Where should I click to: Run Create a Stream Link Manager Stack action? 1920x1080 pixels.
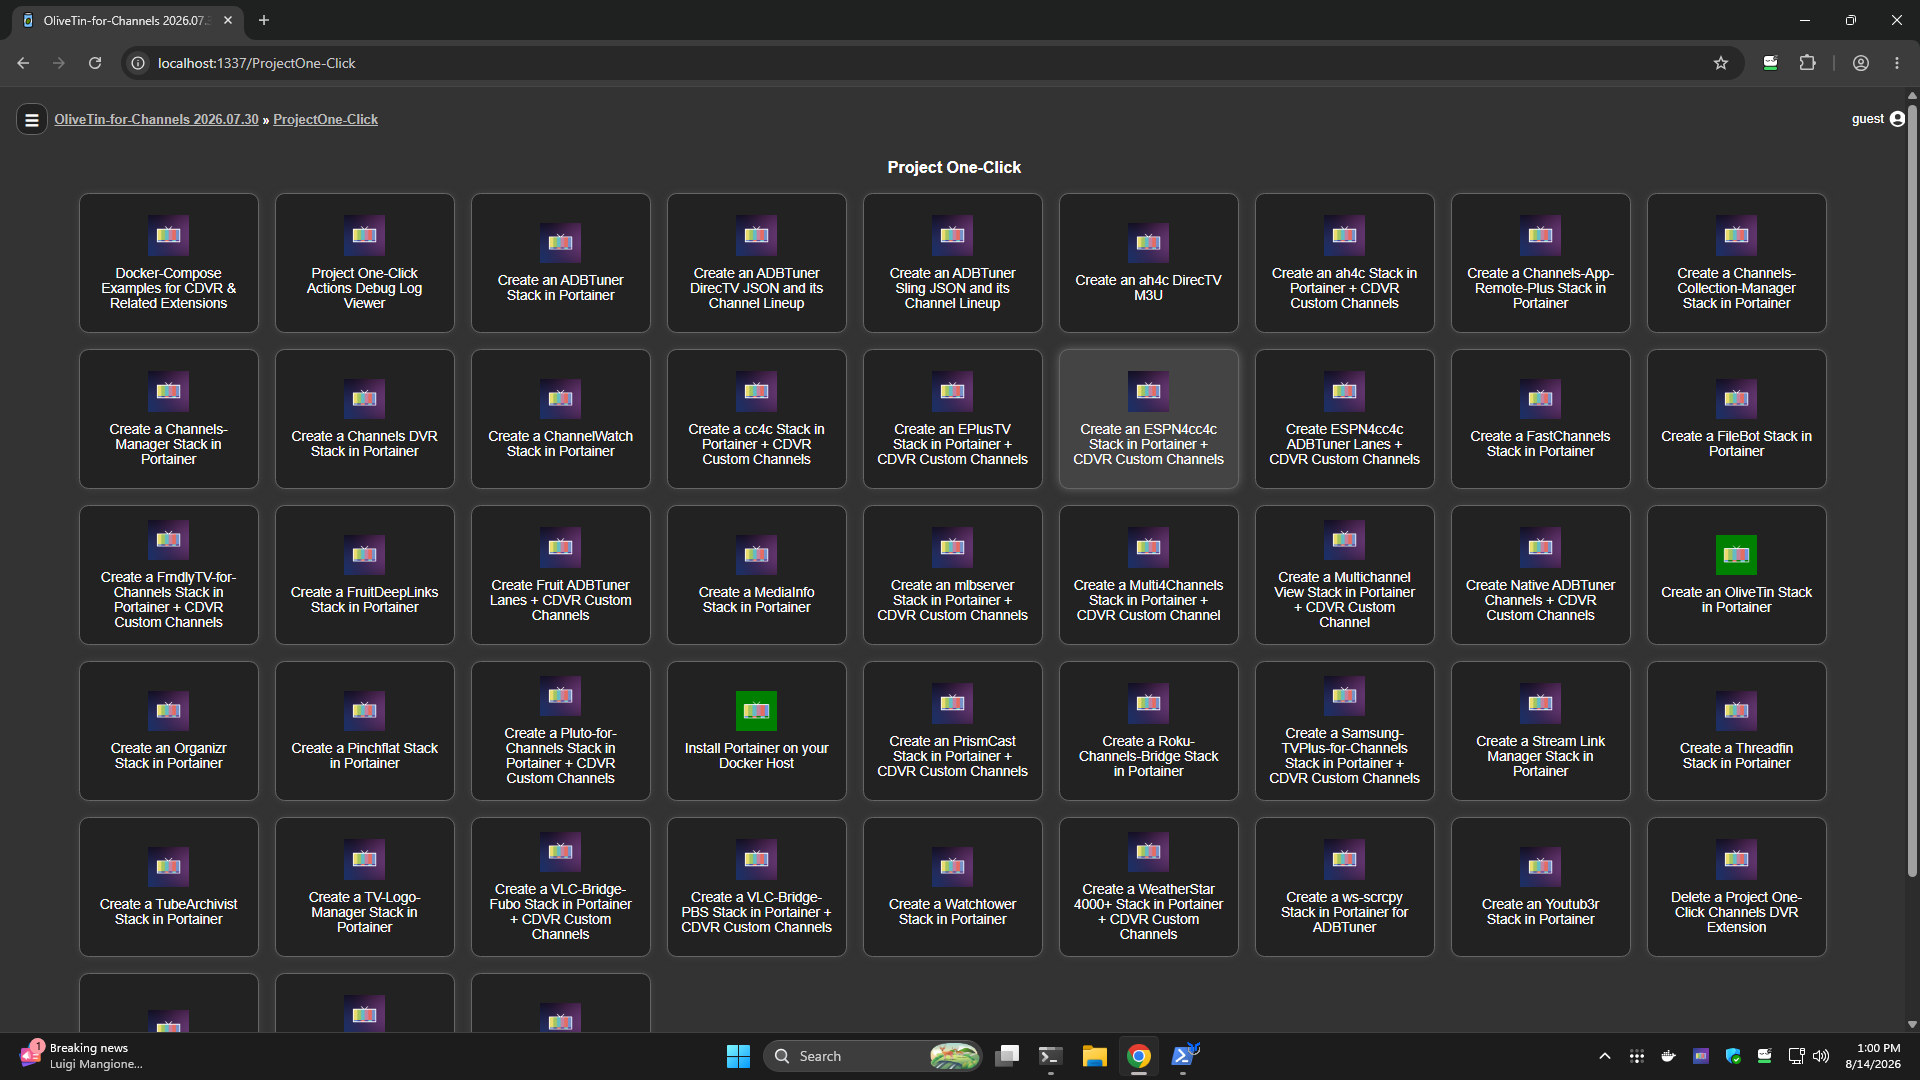point(1541,731)
